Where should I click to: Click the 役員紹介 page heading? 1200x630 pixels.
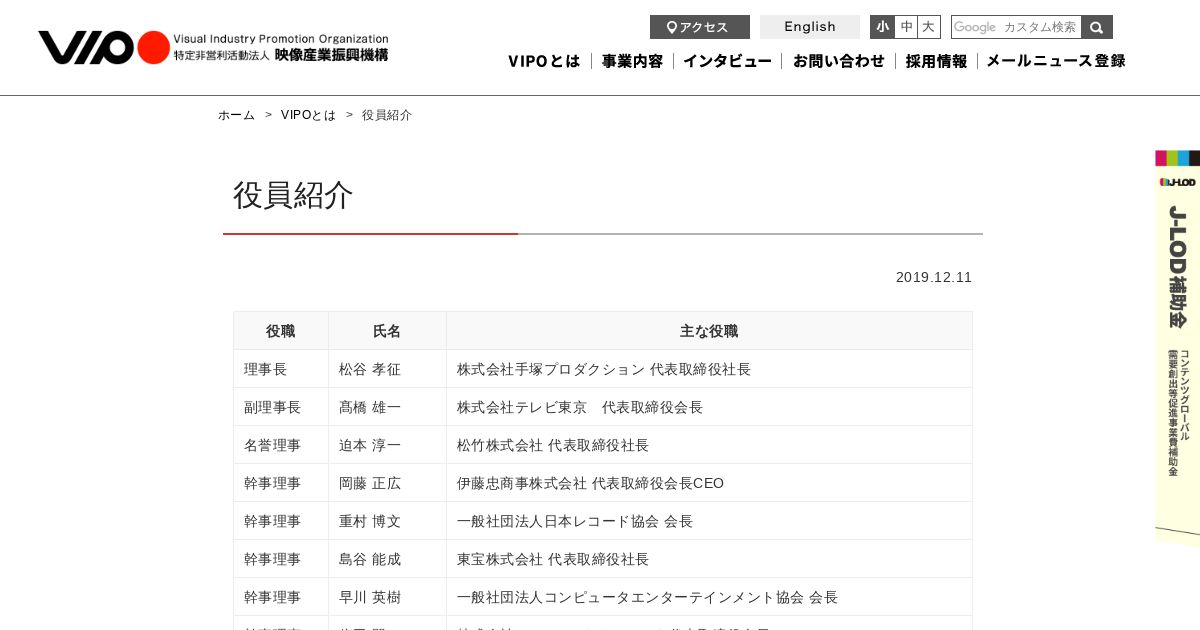(293, 195)
